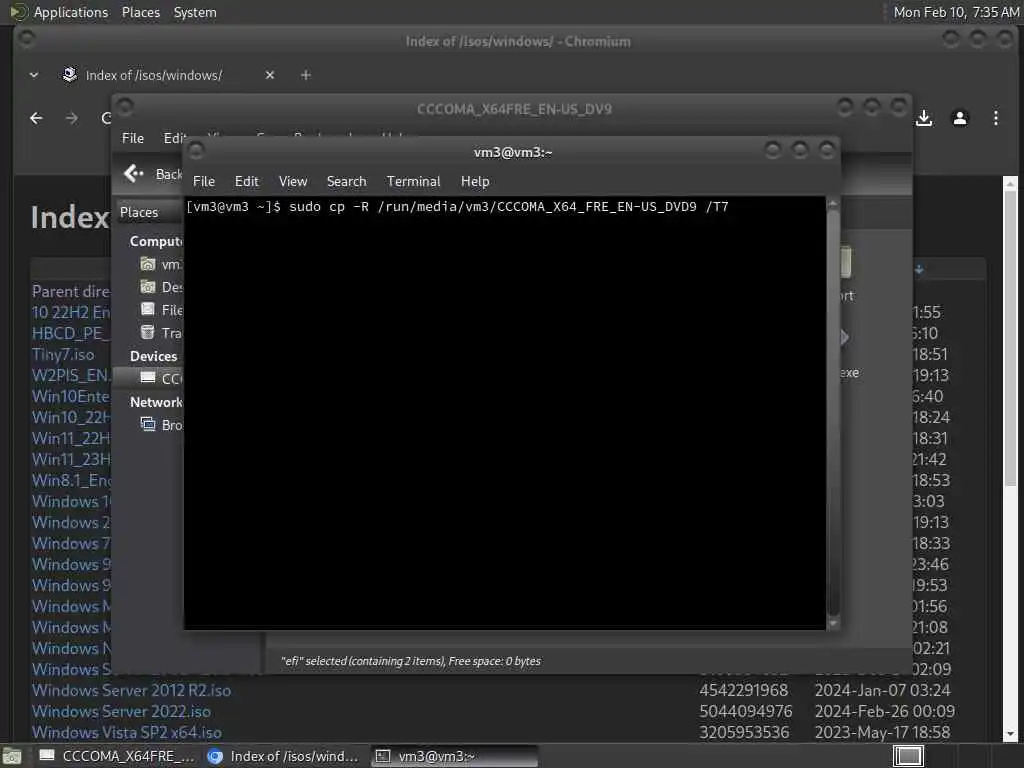This screenshot has height=768, width=1024.
Task: Click the terminal vertical scrollbar
Action: point(833,413)
